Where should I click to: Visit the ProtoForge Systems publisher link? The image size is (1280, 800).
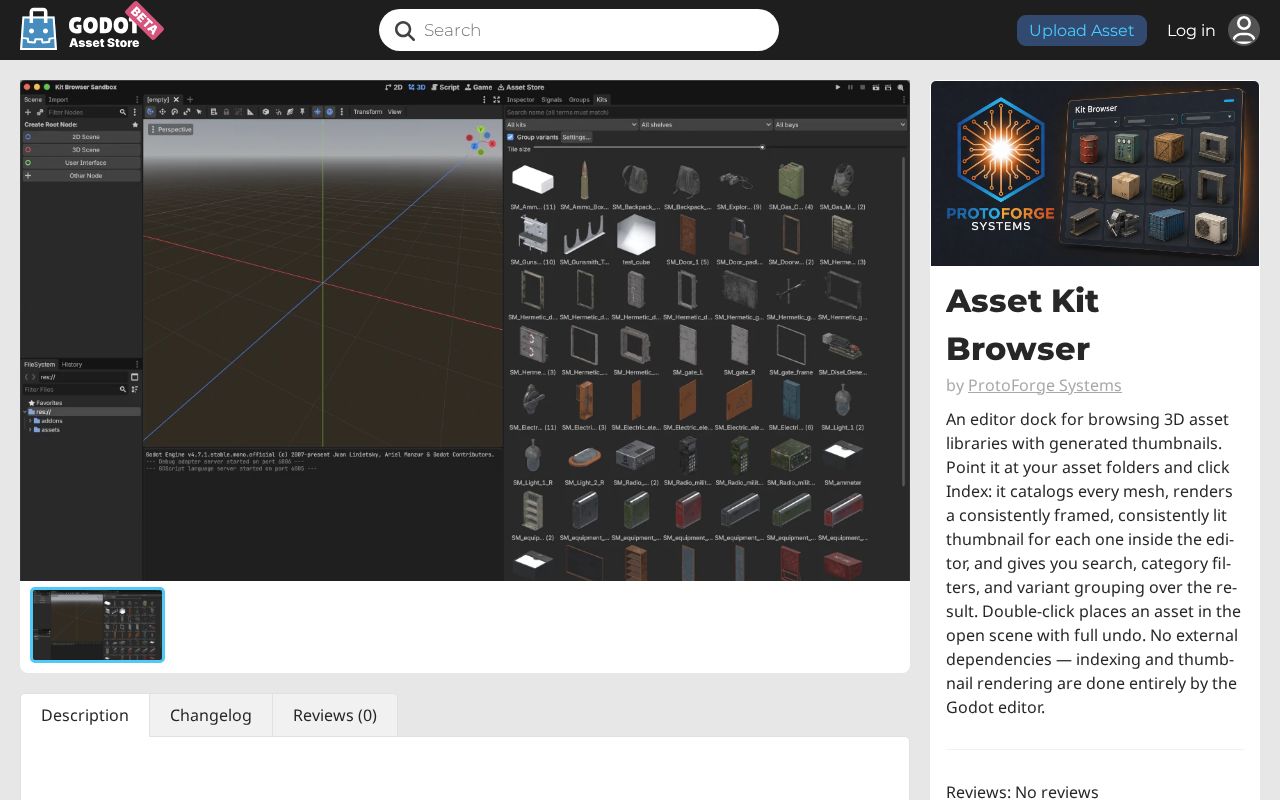(x=1045, y=385)
